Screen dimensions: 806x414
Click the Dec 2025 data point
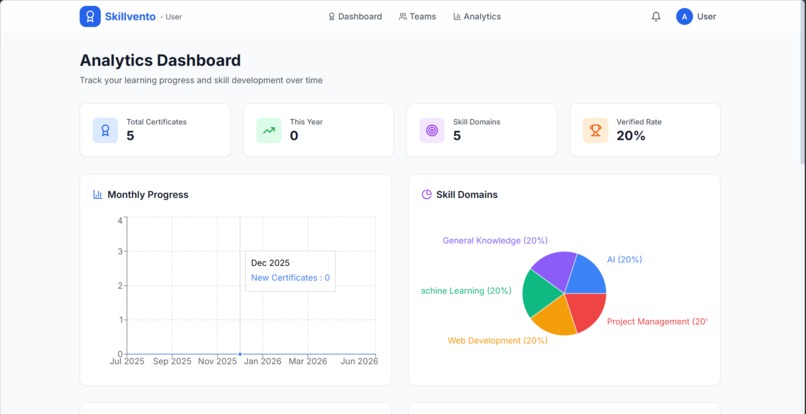point(240,354)
